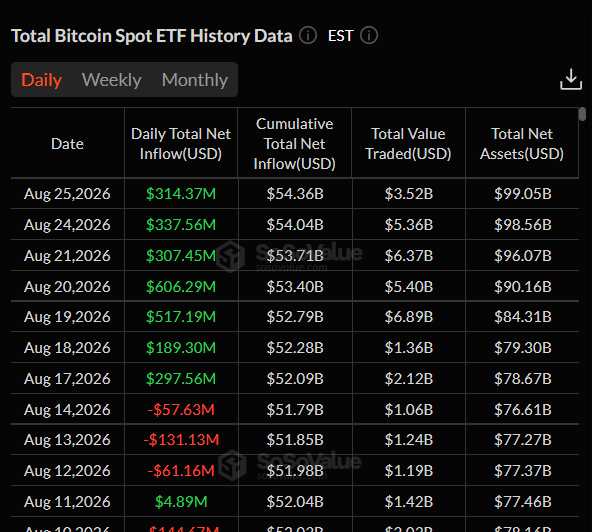
Task: Switch to the Weekly tab
Action: (112, 80)
